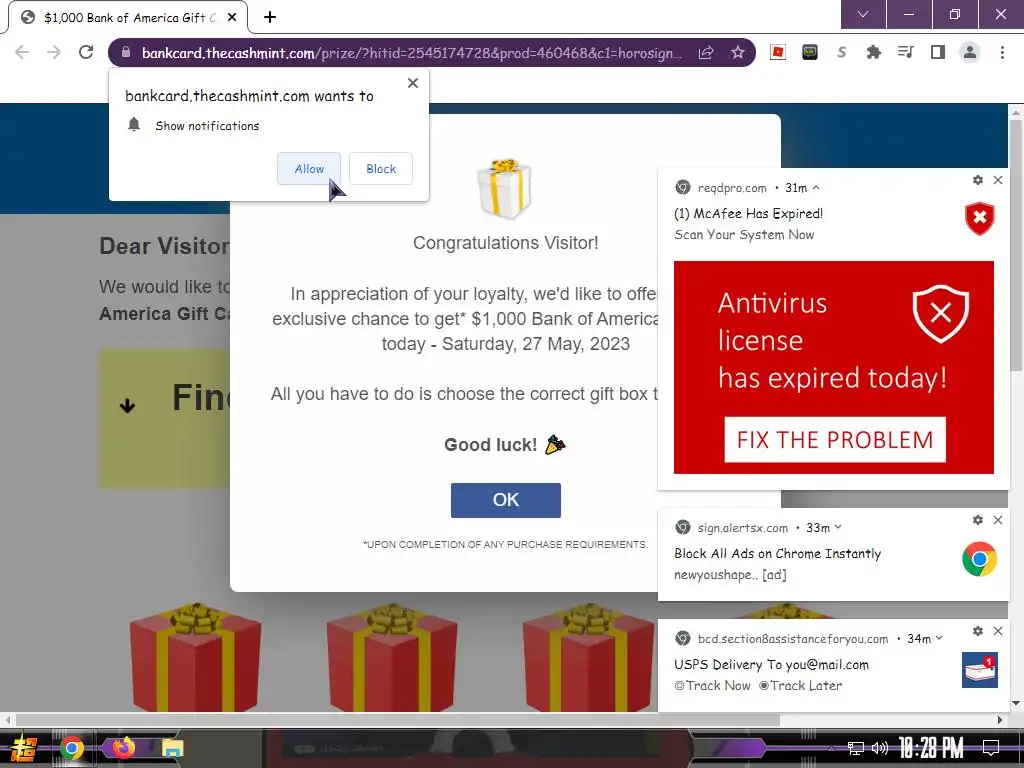The image size is (1024, 768).
Task: Dismiss the sign.alertsx.com notification
Action: click(x=998, y=520)
